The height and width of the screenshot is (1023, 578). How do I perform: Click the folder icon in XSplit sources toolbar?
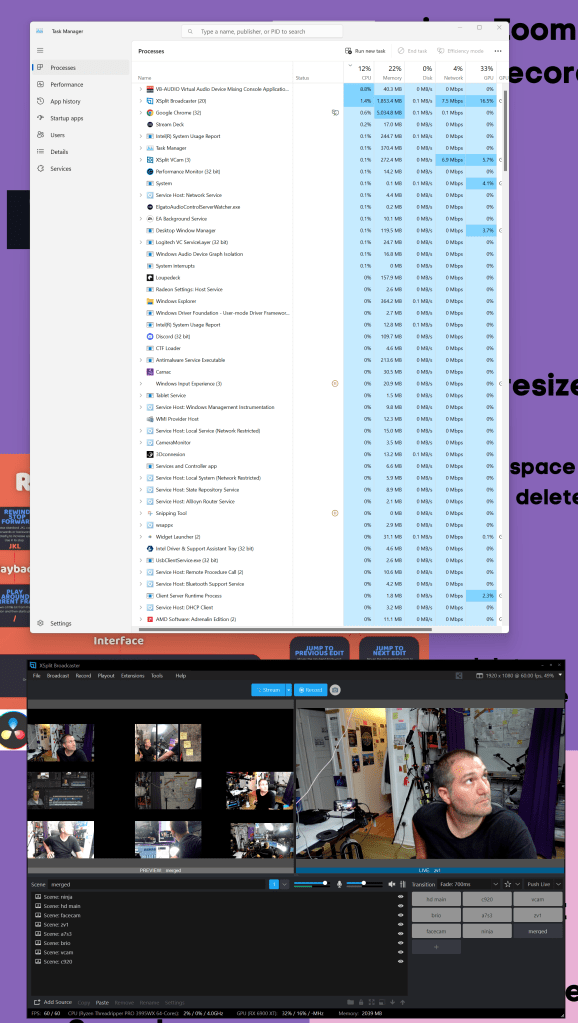click(350, 1002)
